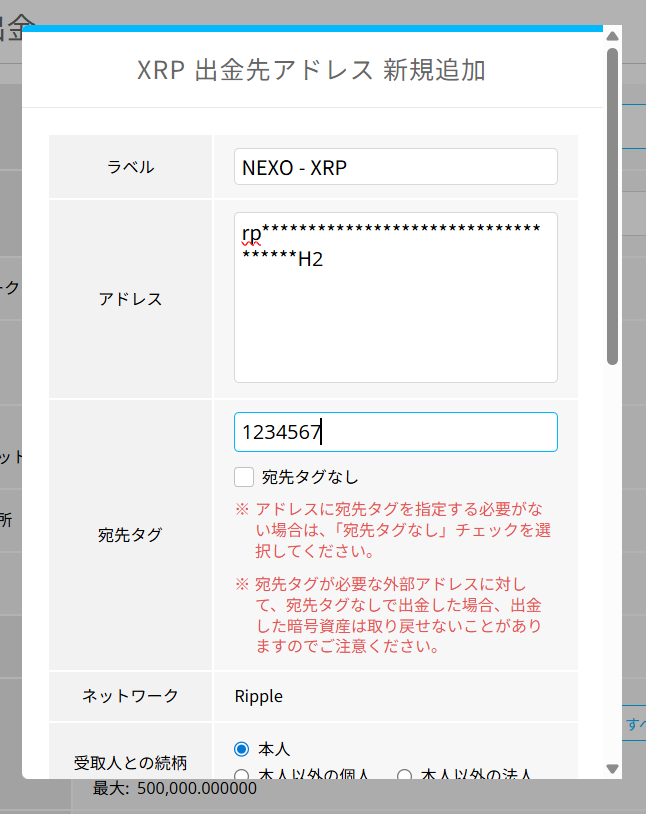646x814 pixels.
Task: Click the Ripple network value
Action: click(x=259, y=696)
